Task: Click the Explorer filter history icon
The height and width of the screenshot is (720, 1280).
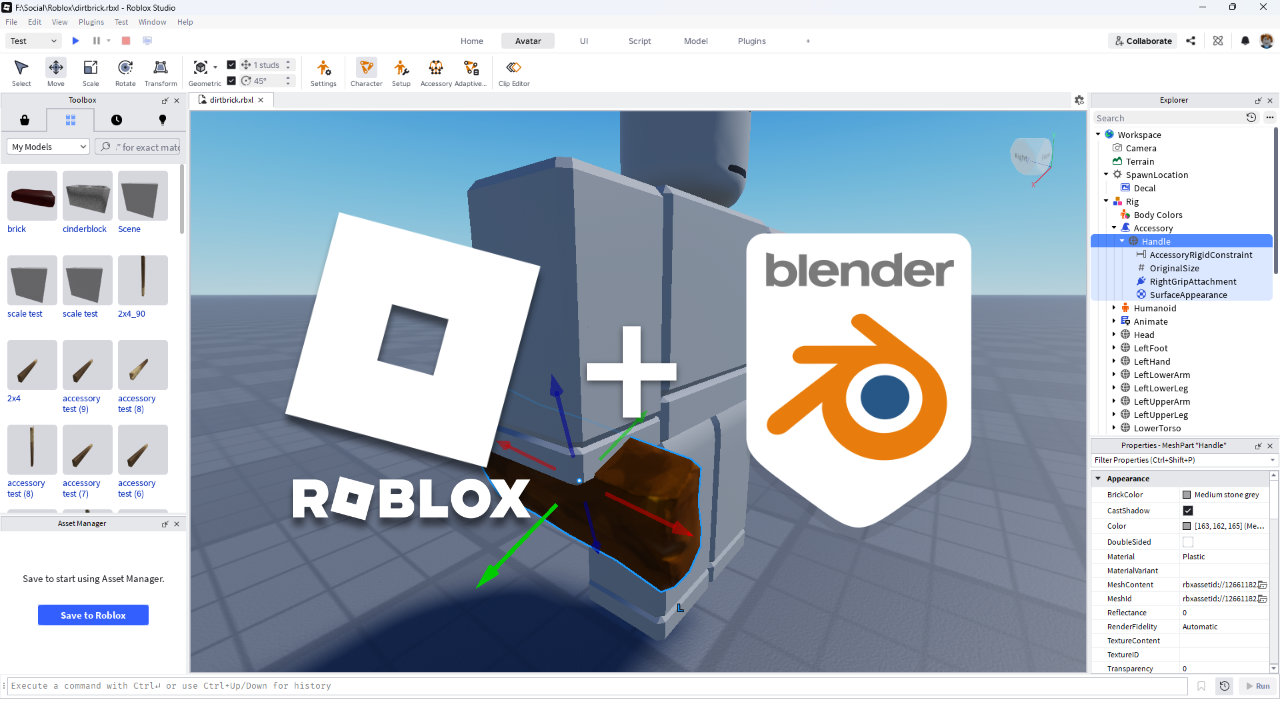Action: tap(1251, 118)
